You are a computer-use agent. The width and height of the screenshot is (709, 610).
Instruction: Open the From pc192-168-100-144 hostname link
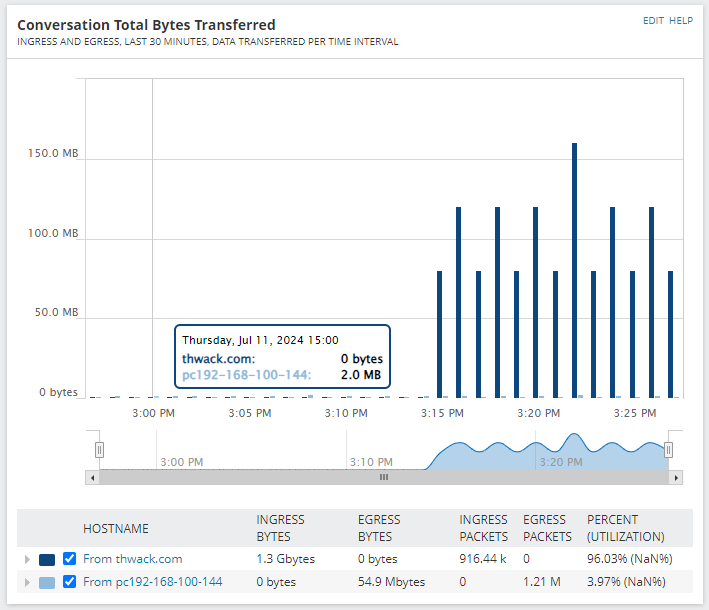click(x=152, y=582)
